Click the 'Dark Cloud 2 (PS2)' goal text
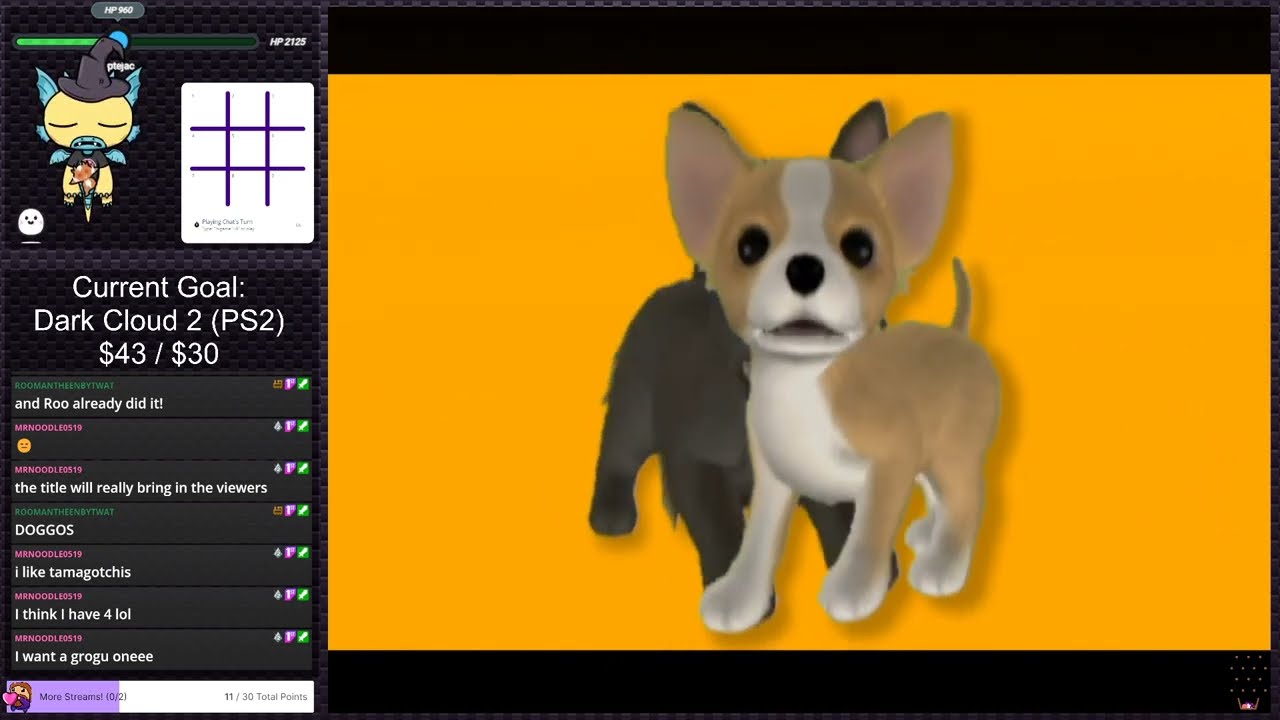Screen dimensions: 1280x720 click(x=158, y=321)
